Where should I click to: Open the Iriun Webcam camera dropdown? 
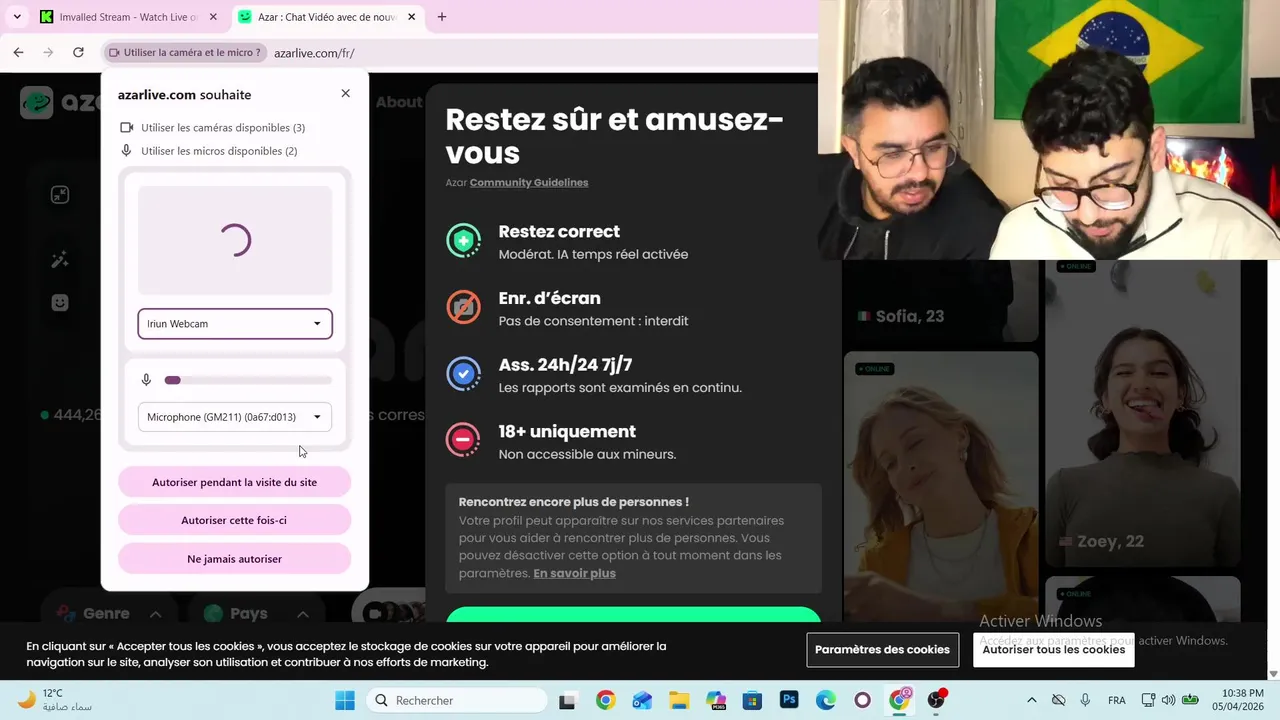tap(235, 324)
